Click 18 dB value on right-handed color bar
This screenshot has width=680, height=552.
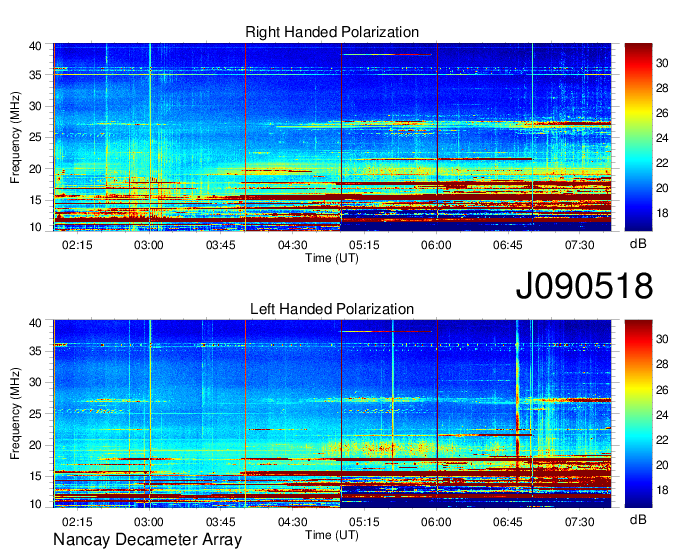click(x=662, y=213)
